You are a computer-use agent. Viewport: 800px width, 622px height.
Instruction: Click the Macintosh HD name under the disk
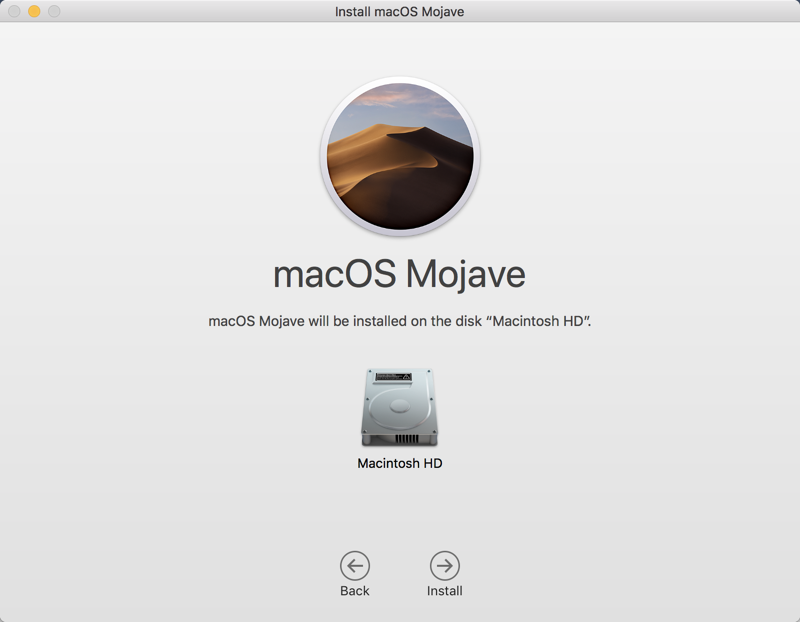click(400, 464)
